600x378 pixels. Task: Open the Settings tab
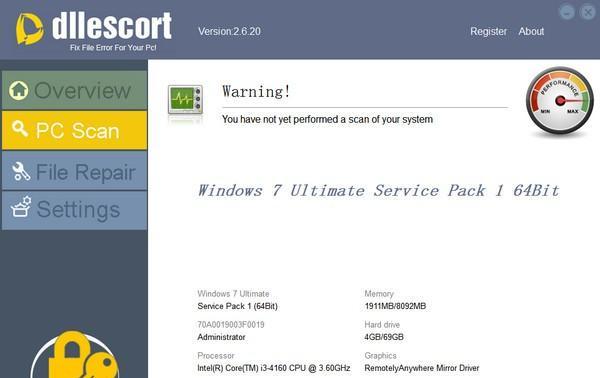click(x=74, y=210)
